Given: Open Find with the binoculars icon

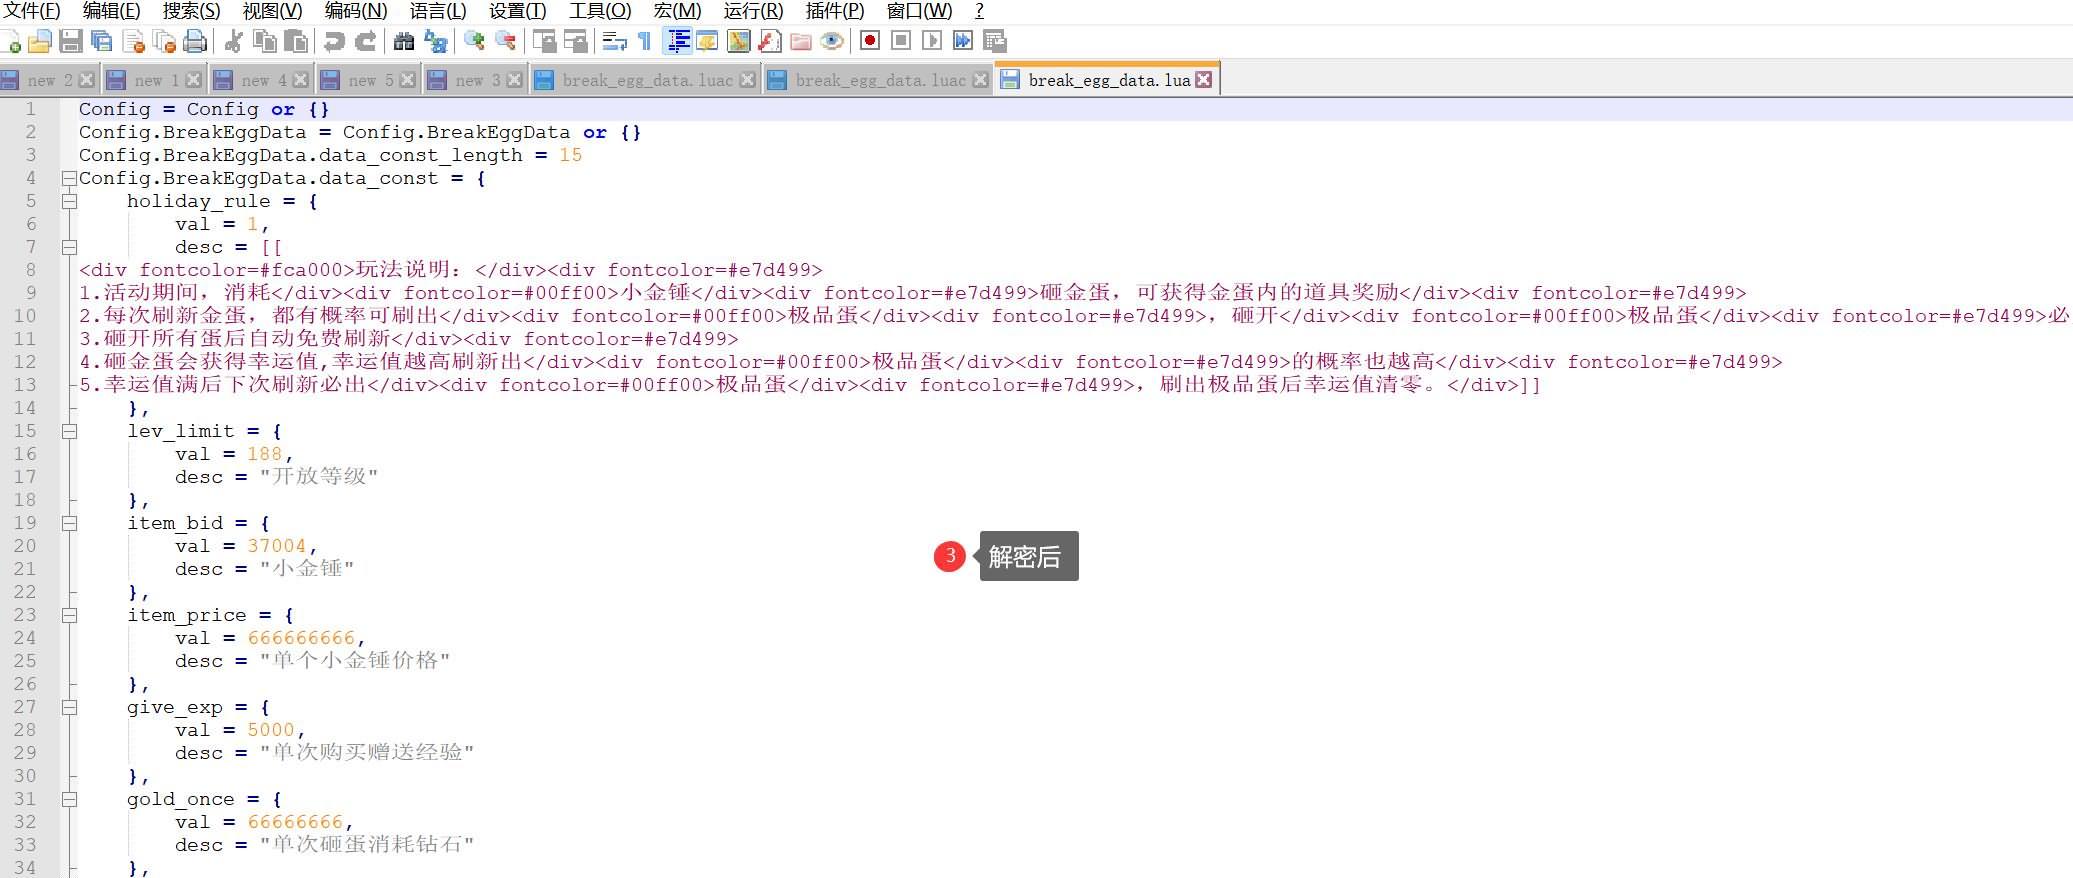Looking at the screenshot, I should tap(404, 41).
